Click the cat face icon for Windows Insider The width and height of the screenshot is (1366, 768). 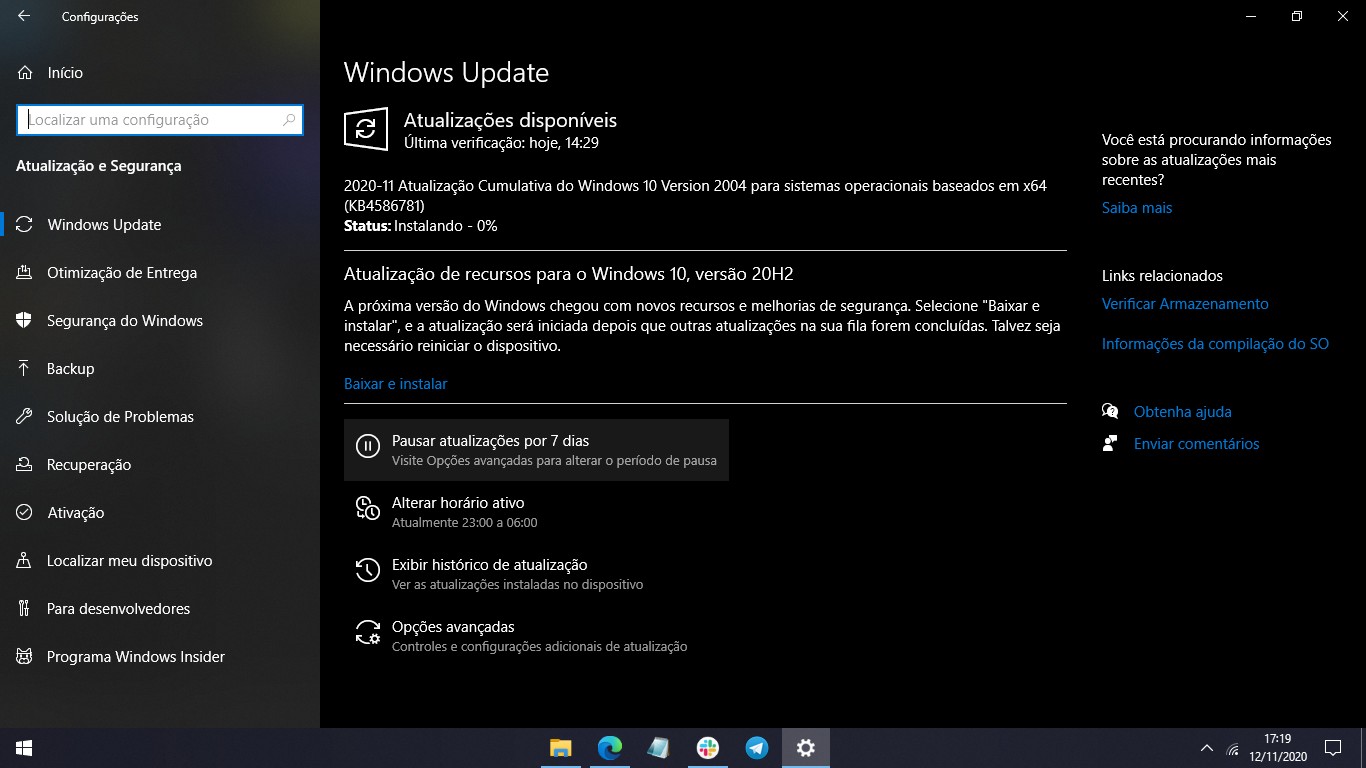click(x=25, y=657)
